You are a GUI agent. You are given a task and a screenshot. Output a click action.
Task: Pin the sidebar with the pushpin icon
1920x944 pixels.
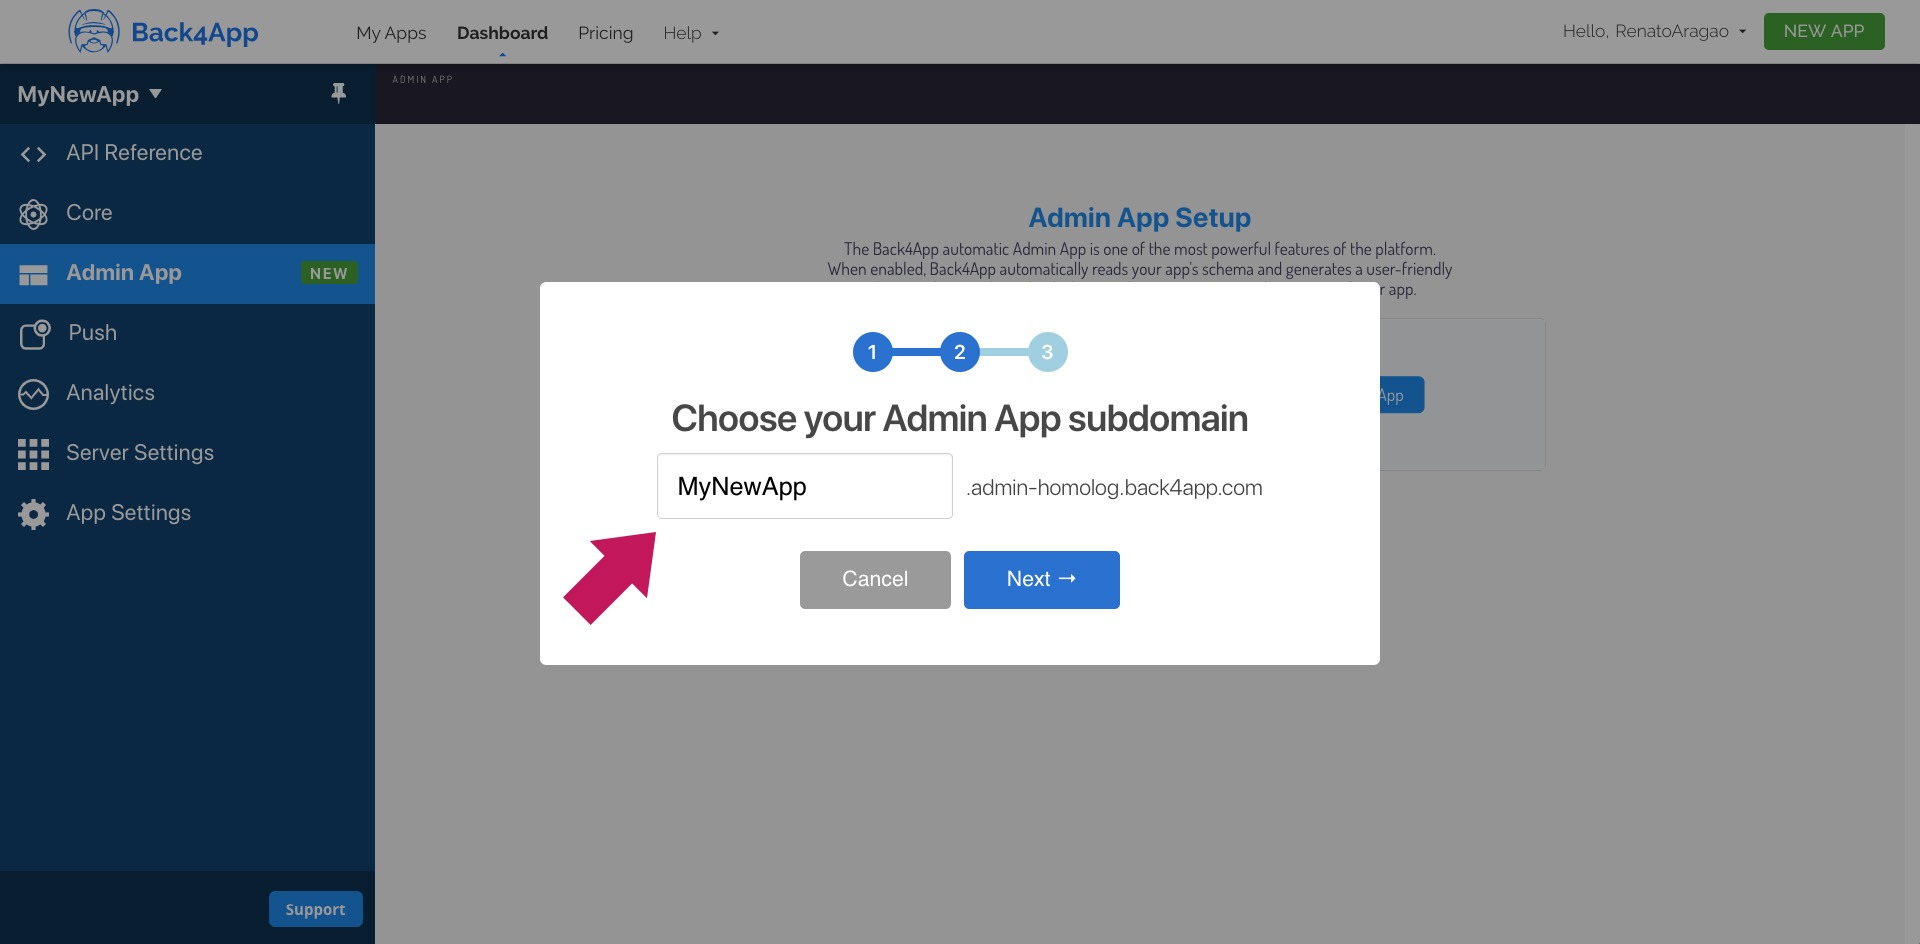[338, 93]
